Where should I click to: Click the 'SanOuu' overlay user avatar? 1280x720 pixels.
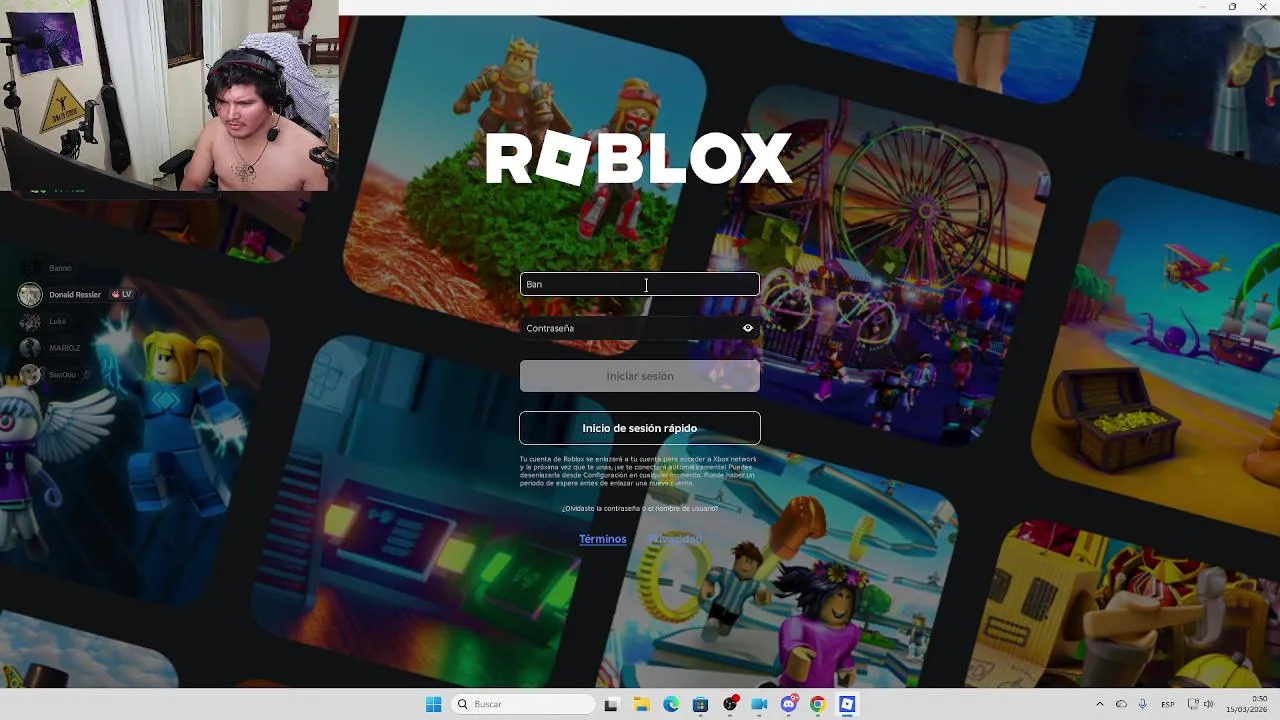pos(30,374)
